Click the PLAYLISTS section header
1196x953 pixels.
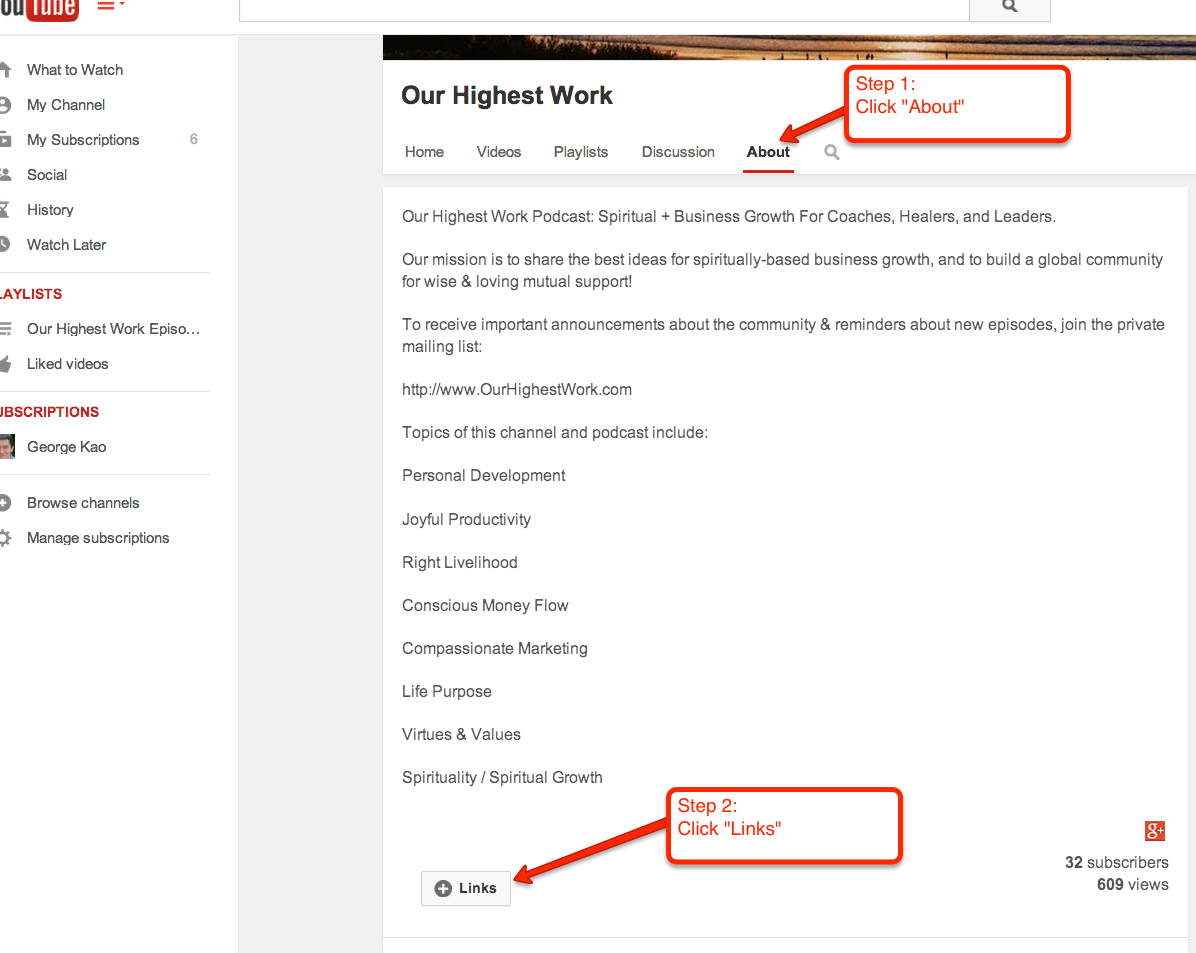click(x=31, y=294)
